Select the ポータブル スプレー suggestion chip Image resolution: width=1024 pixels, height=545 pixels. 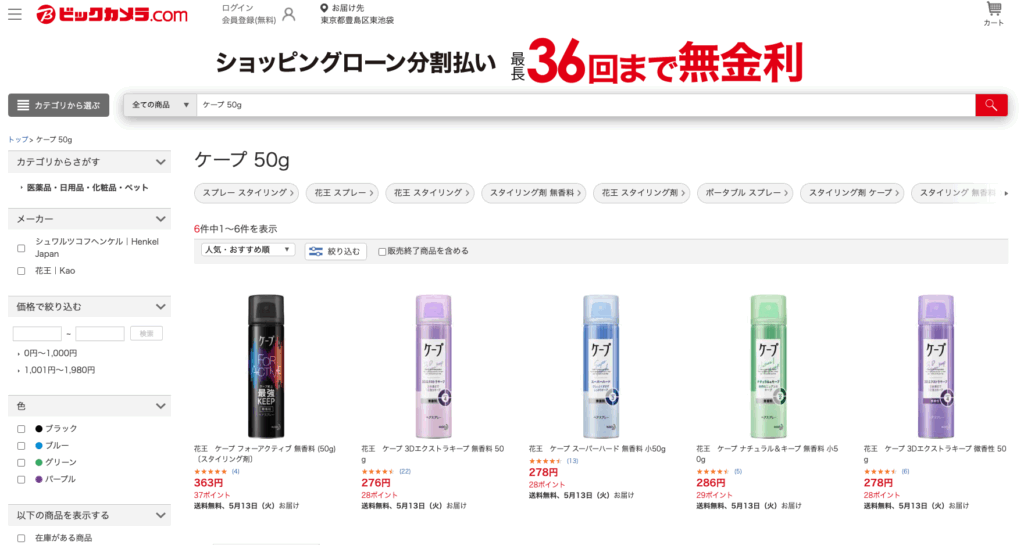click(745, 193)
